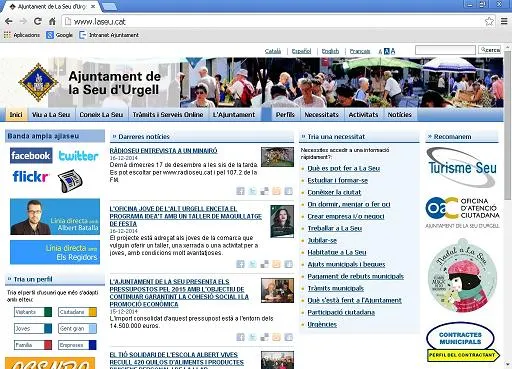Share pressupostos news on Twitter icon
512x369 pixels.
click(x=252, y=337)
